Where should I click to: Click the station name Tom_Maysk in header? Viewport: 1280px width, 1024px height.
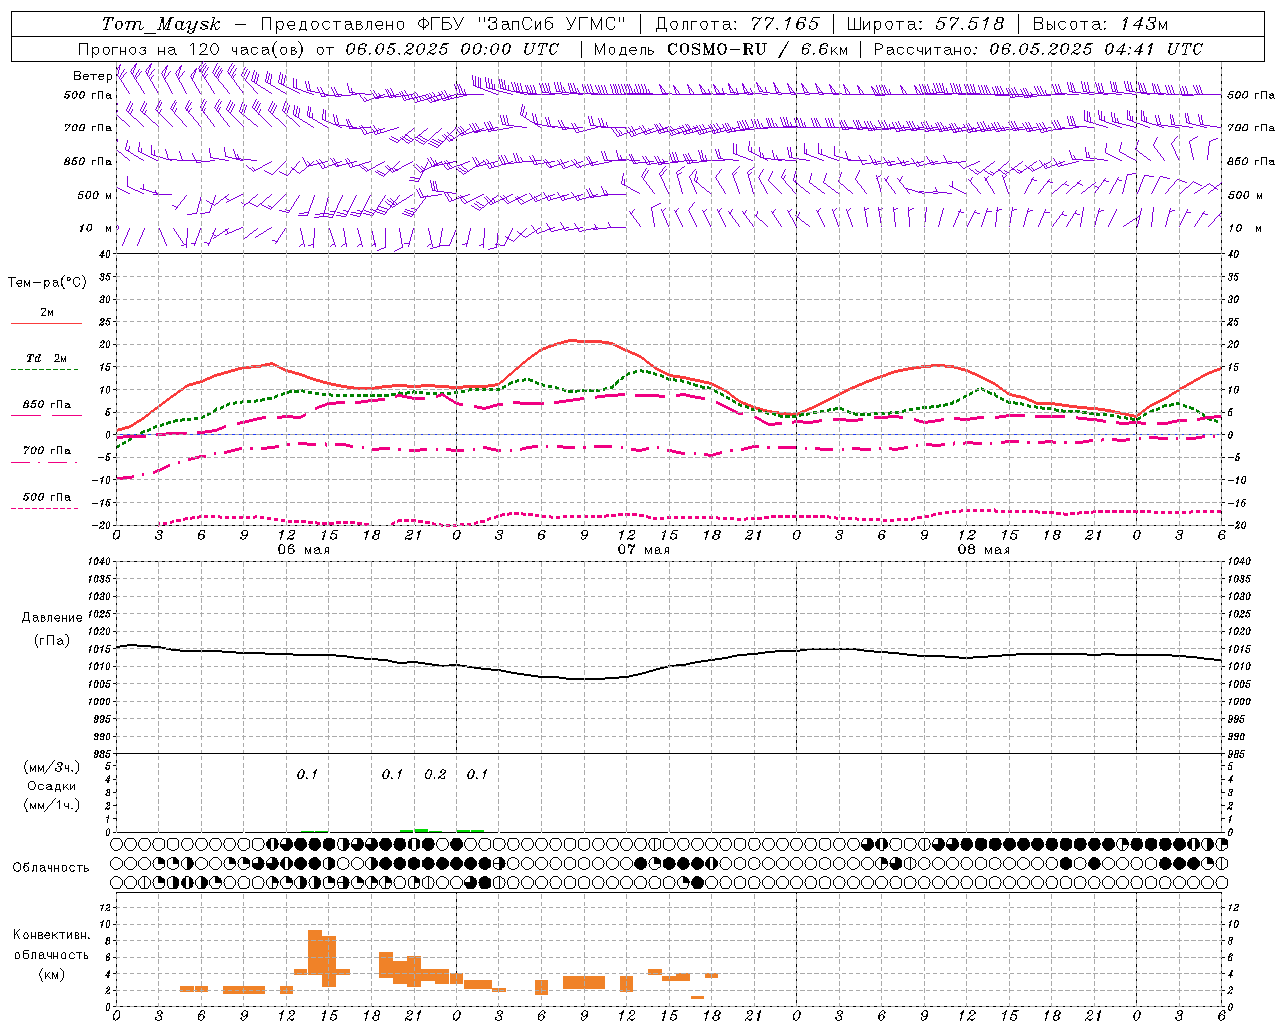[x=161, y=24]
